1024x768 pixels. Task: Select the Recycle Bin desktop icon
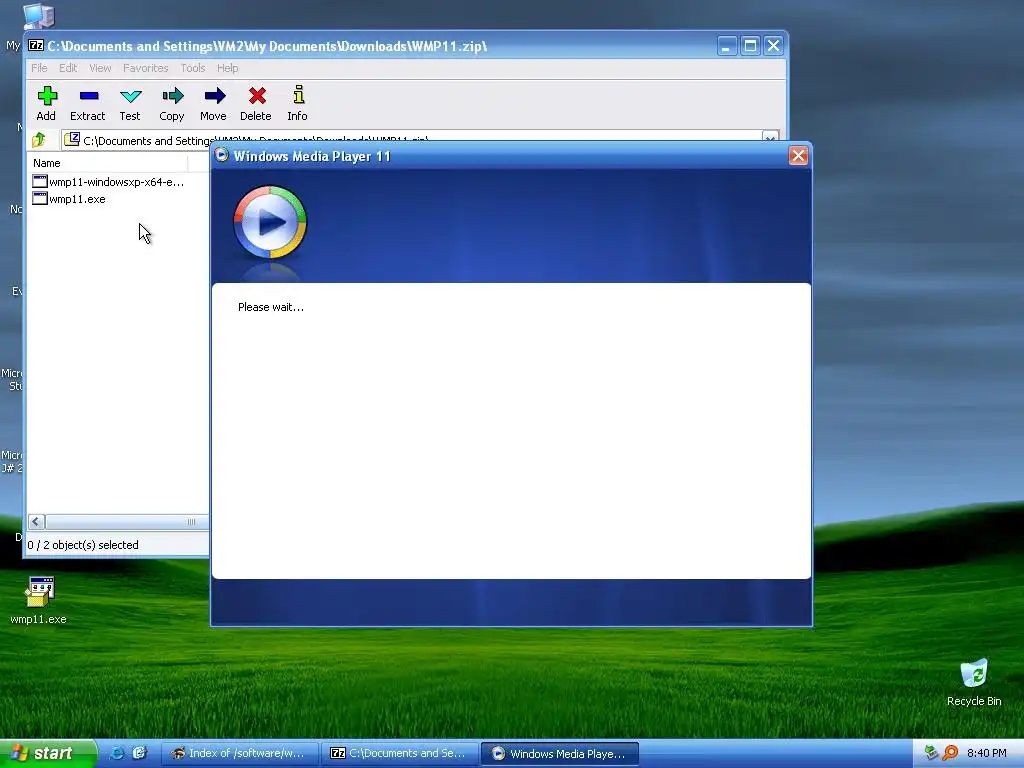[974, 682]
